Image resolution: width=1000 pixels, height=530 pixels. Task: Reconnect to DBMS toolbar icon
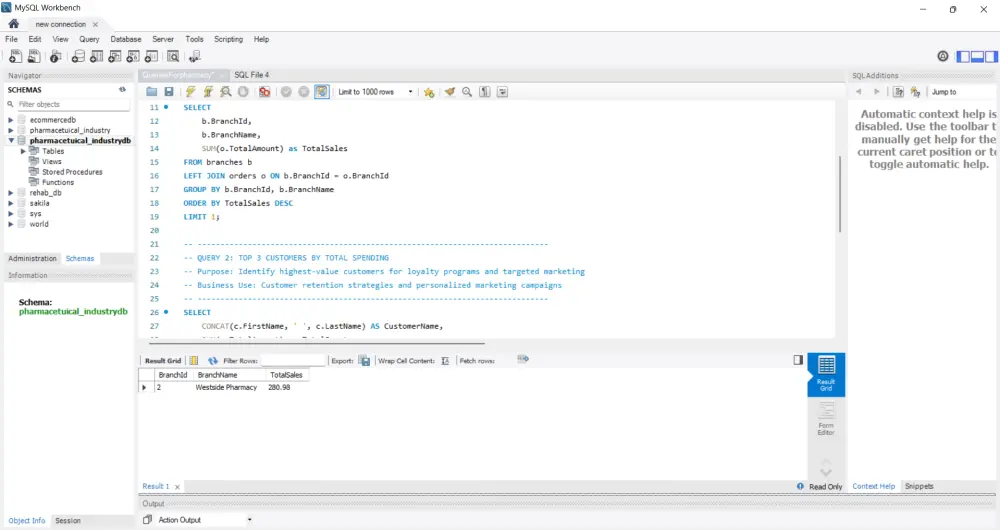coord(195,57)
